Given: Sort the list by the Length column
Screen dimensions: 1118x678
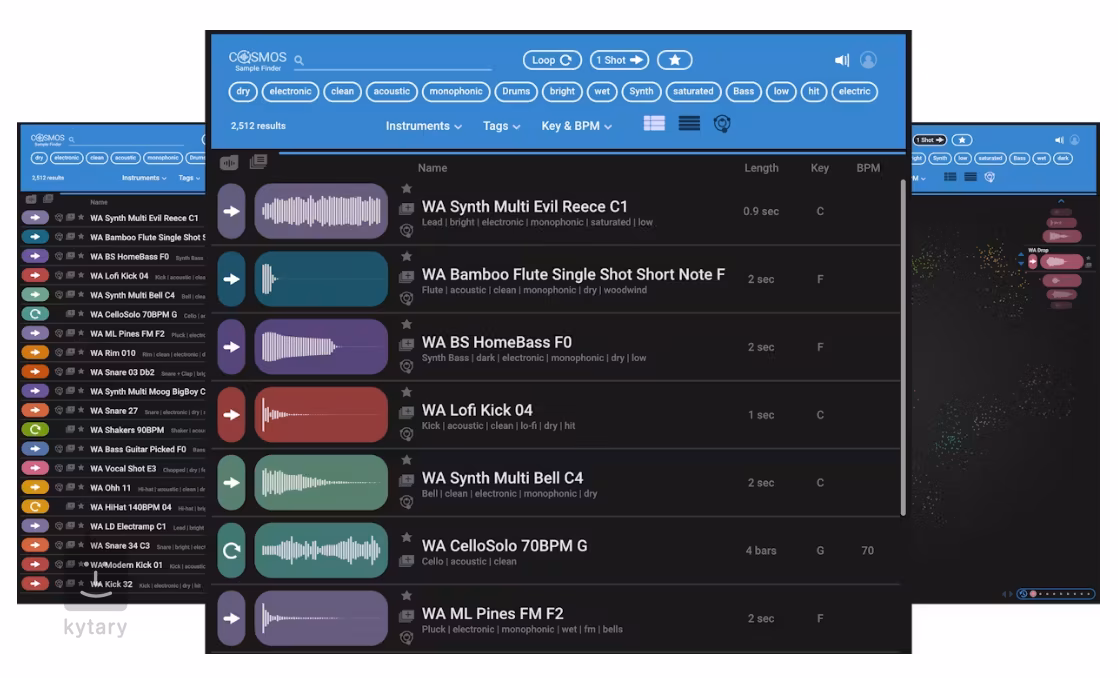Looking at the screenshot, I should pos(761,168).
